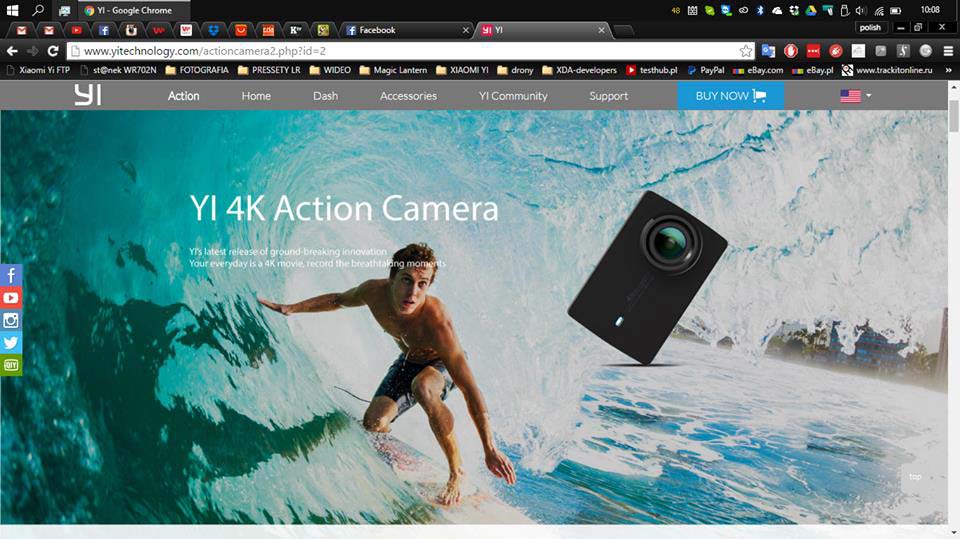Open the Twitter link in social sidebar
Screen dimensions: 960x539
pos(11,343)
